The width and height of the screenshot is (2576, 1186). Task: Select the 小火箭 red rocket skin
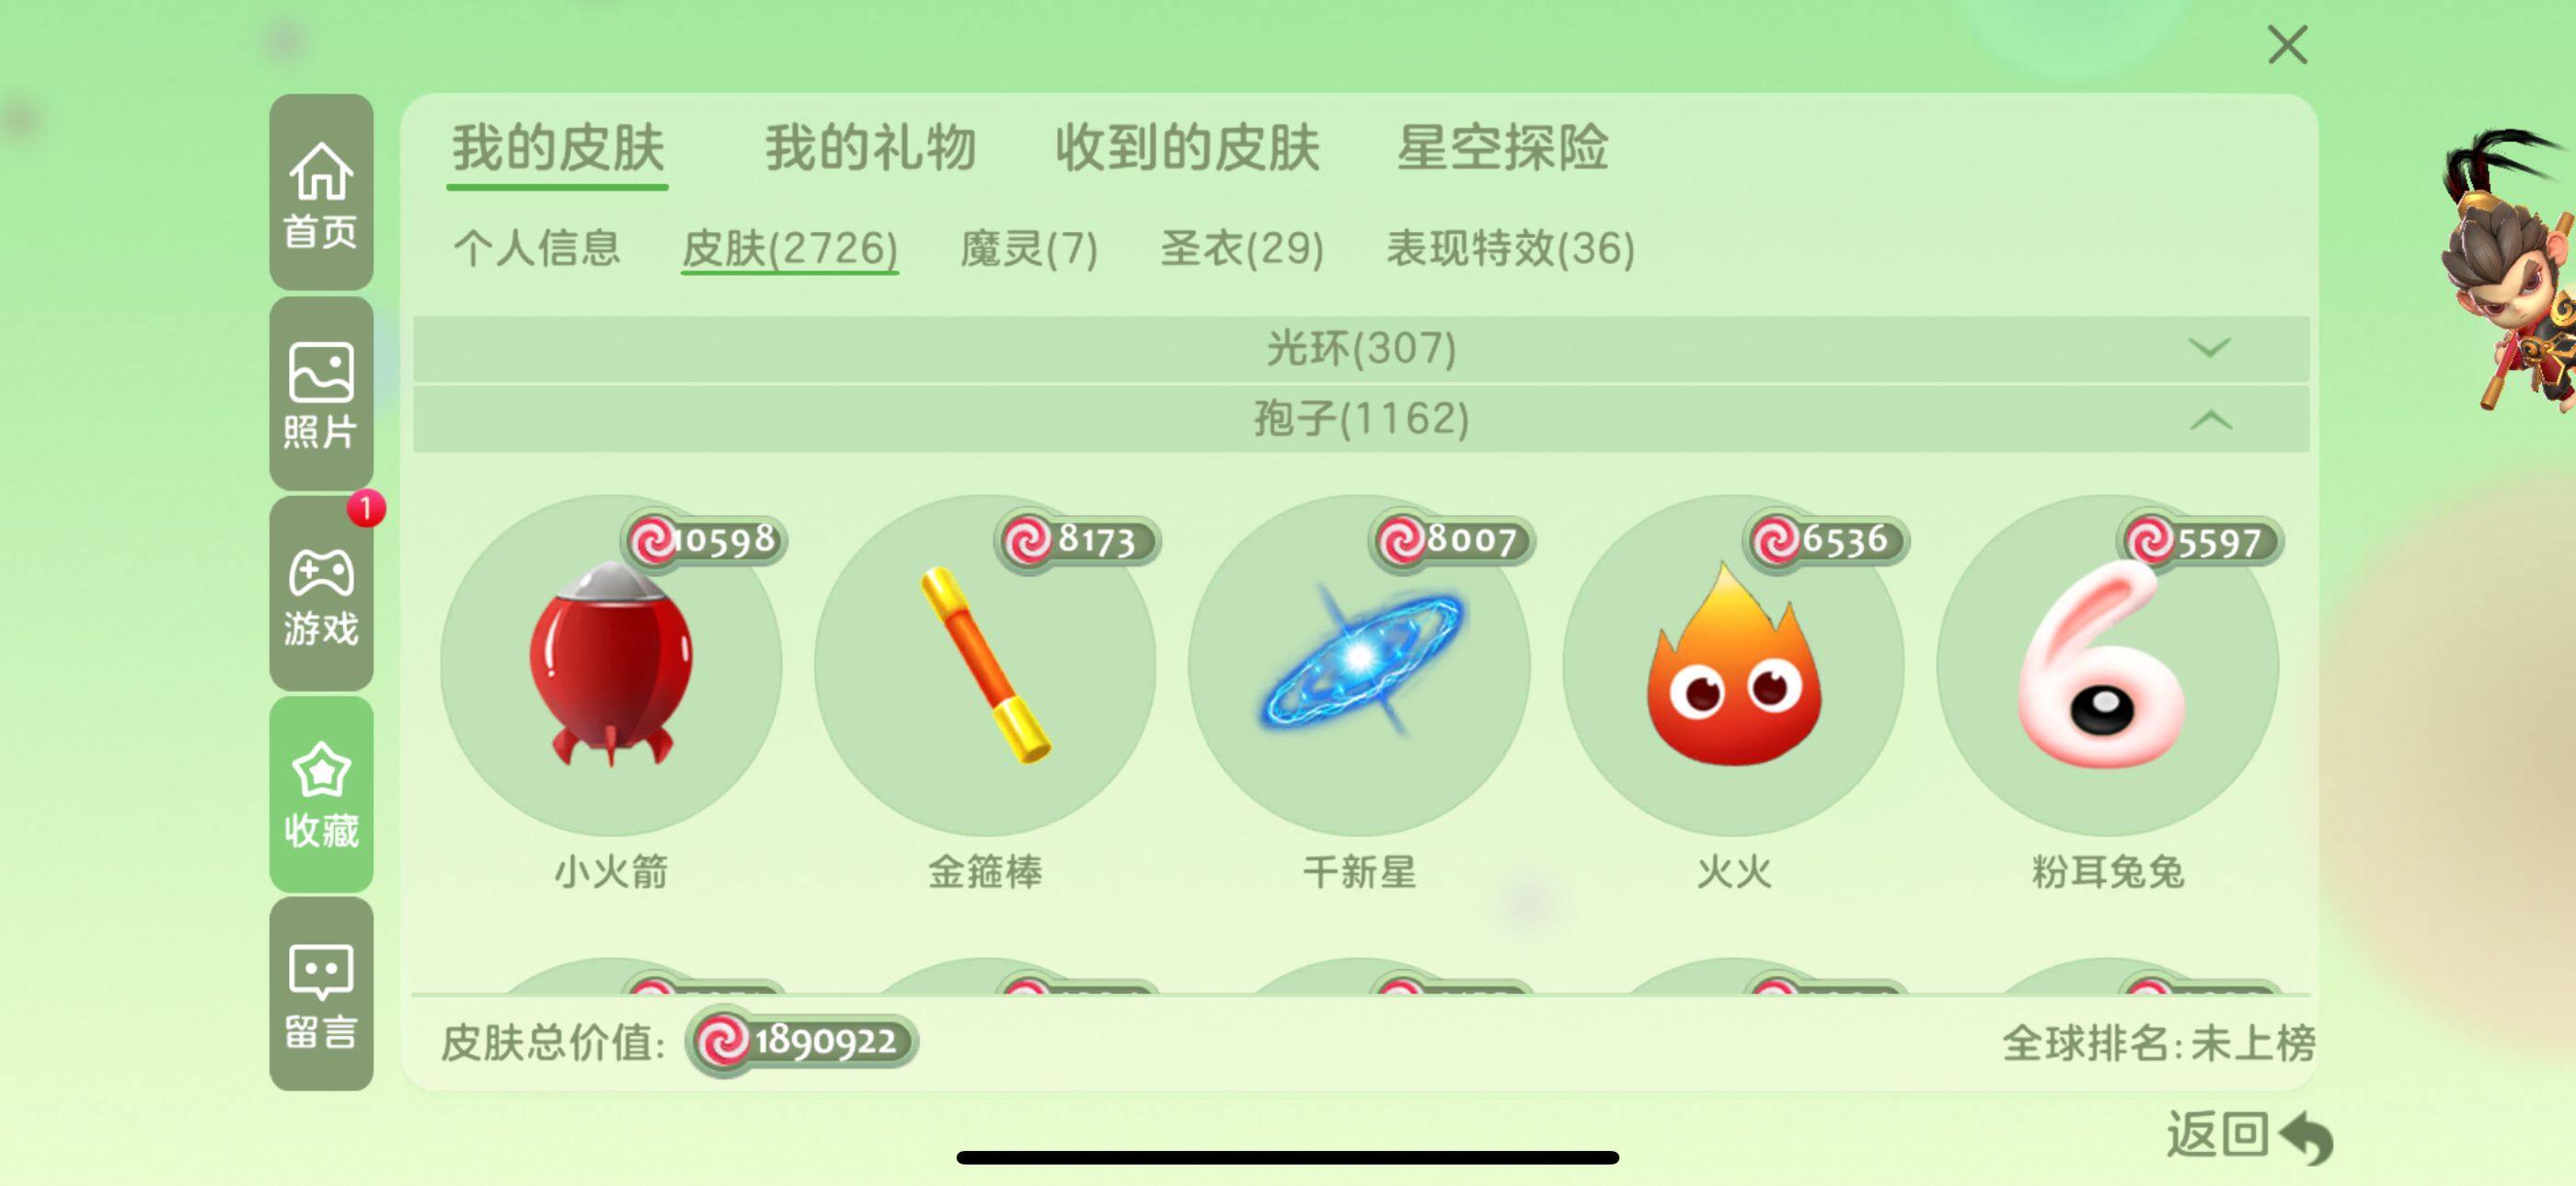coord(611,665)
